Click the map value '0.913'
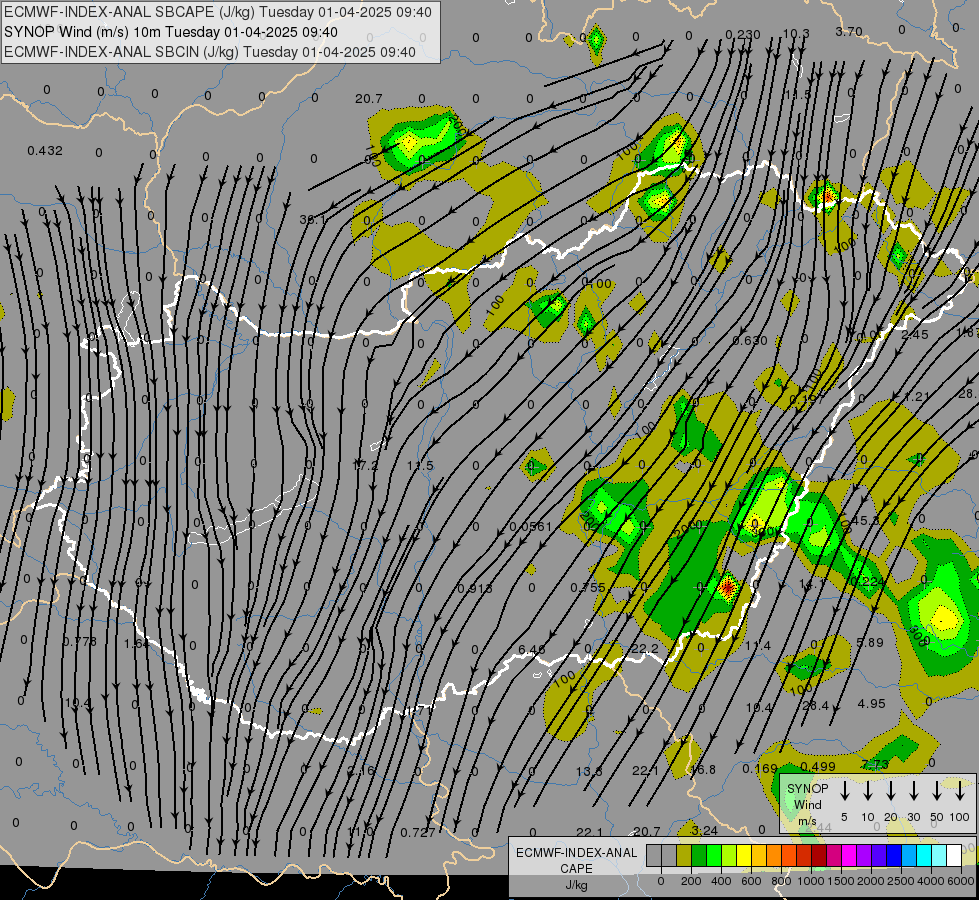The image size is (979, 900). tap(475, 588)
